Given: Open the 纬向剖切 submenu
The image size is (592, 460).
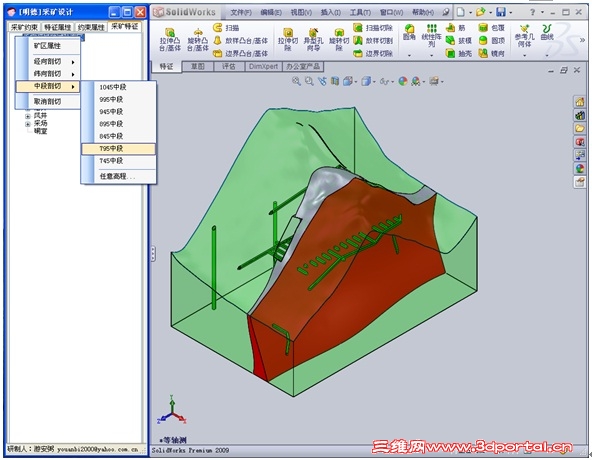Looking at the screenshot, I should point(48,74).
